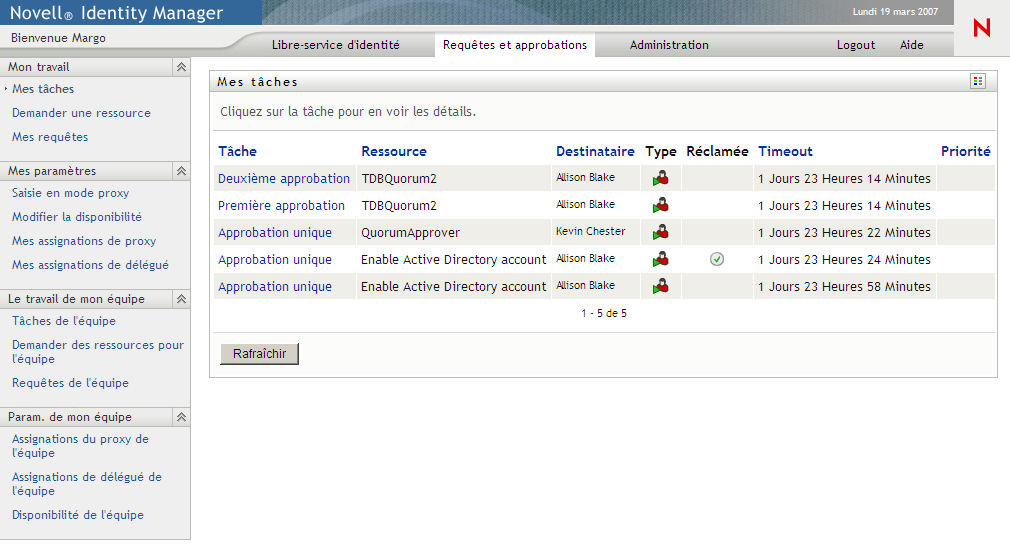The height and width of the screenshot is (549, 1010).
Task: Click the Mes paramètres section title
Action: point(52,171)
